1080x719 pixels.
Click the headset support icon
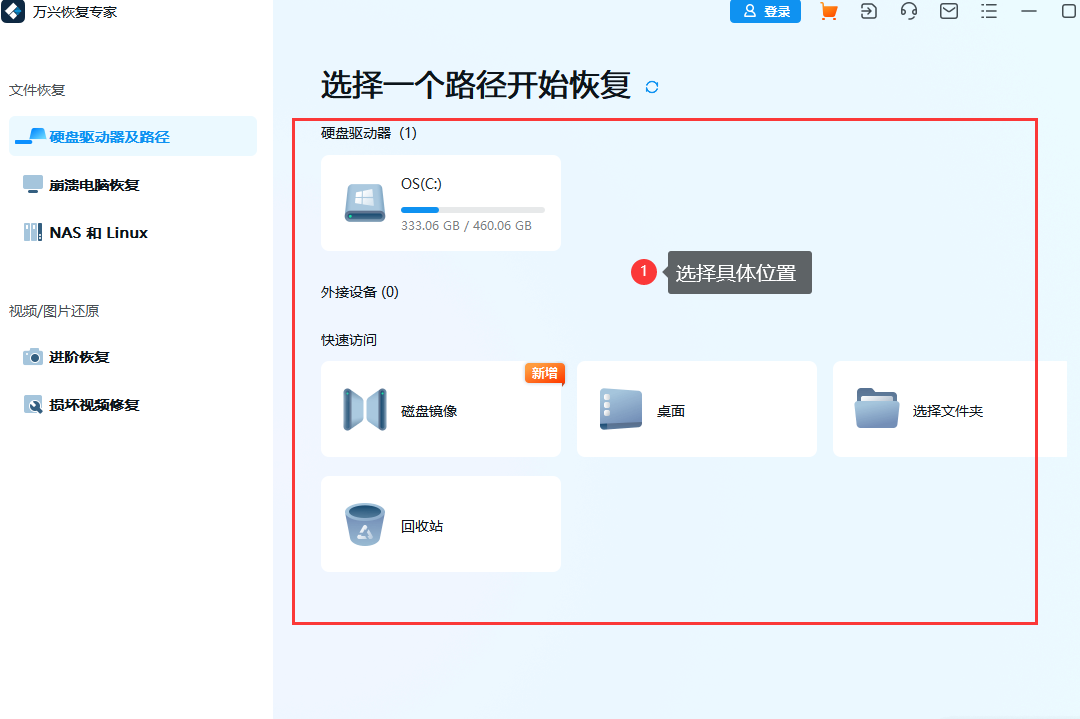908,12
